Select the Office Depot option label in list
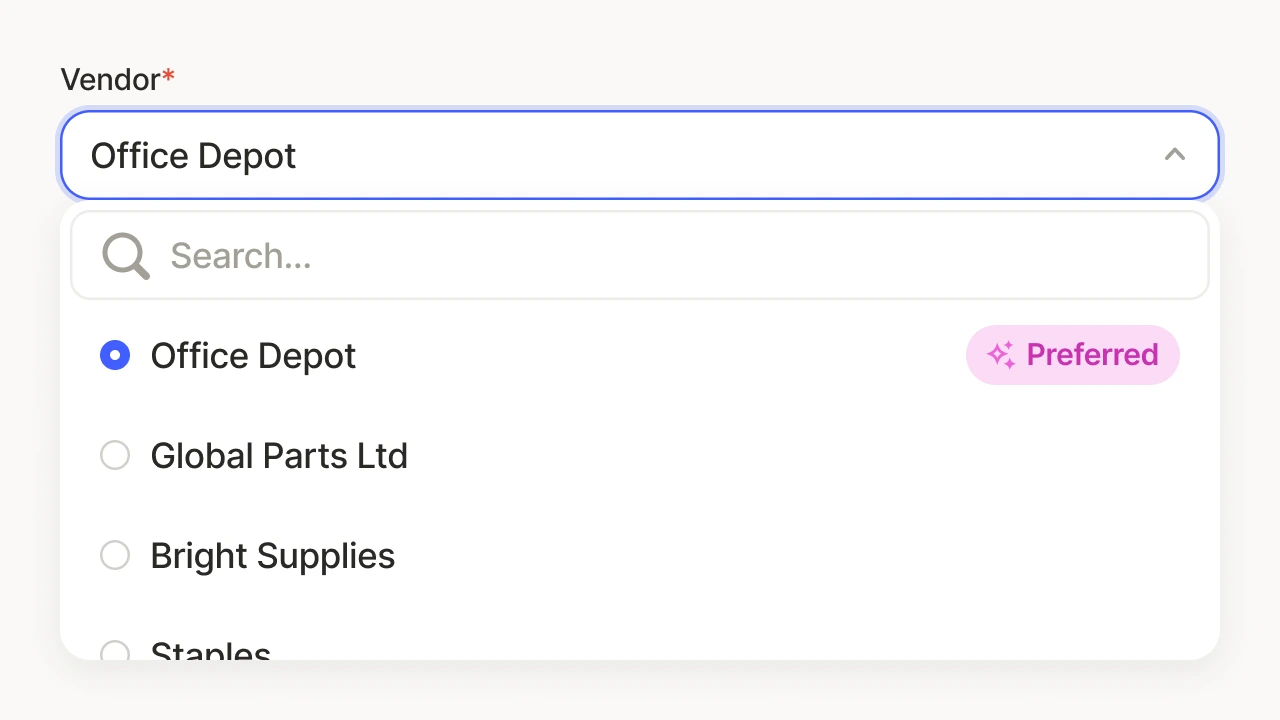The width and height of the screenshot is (1280, 720). 253,357
